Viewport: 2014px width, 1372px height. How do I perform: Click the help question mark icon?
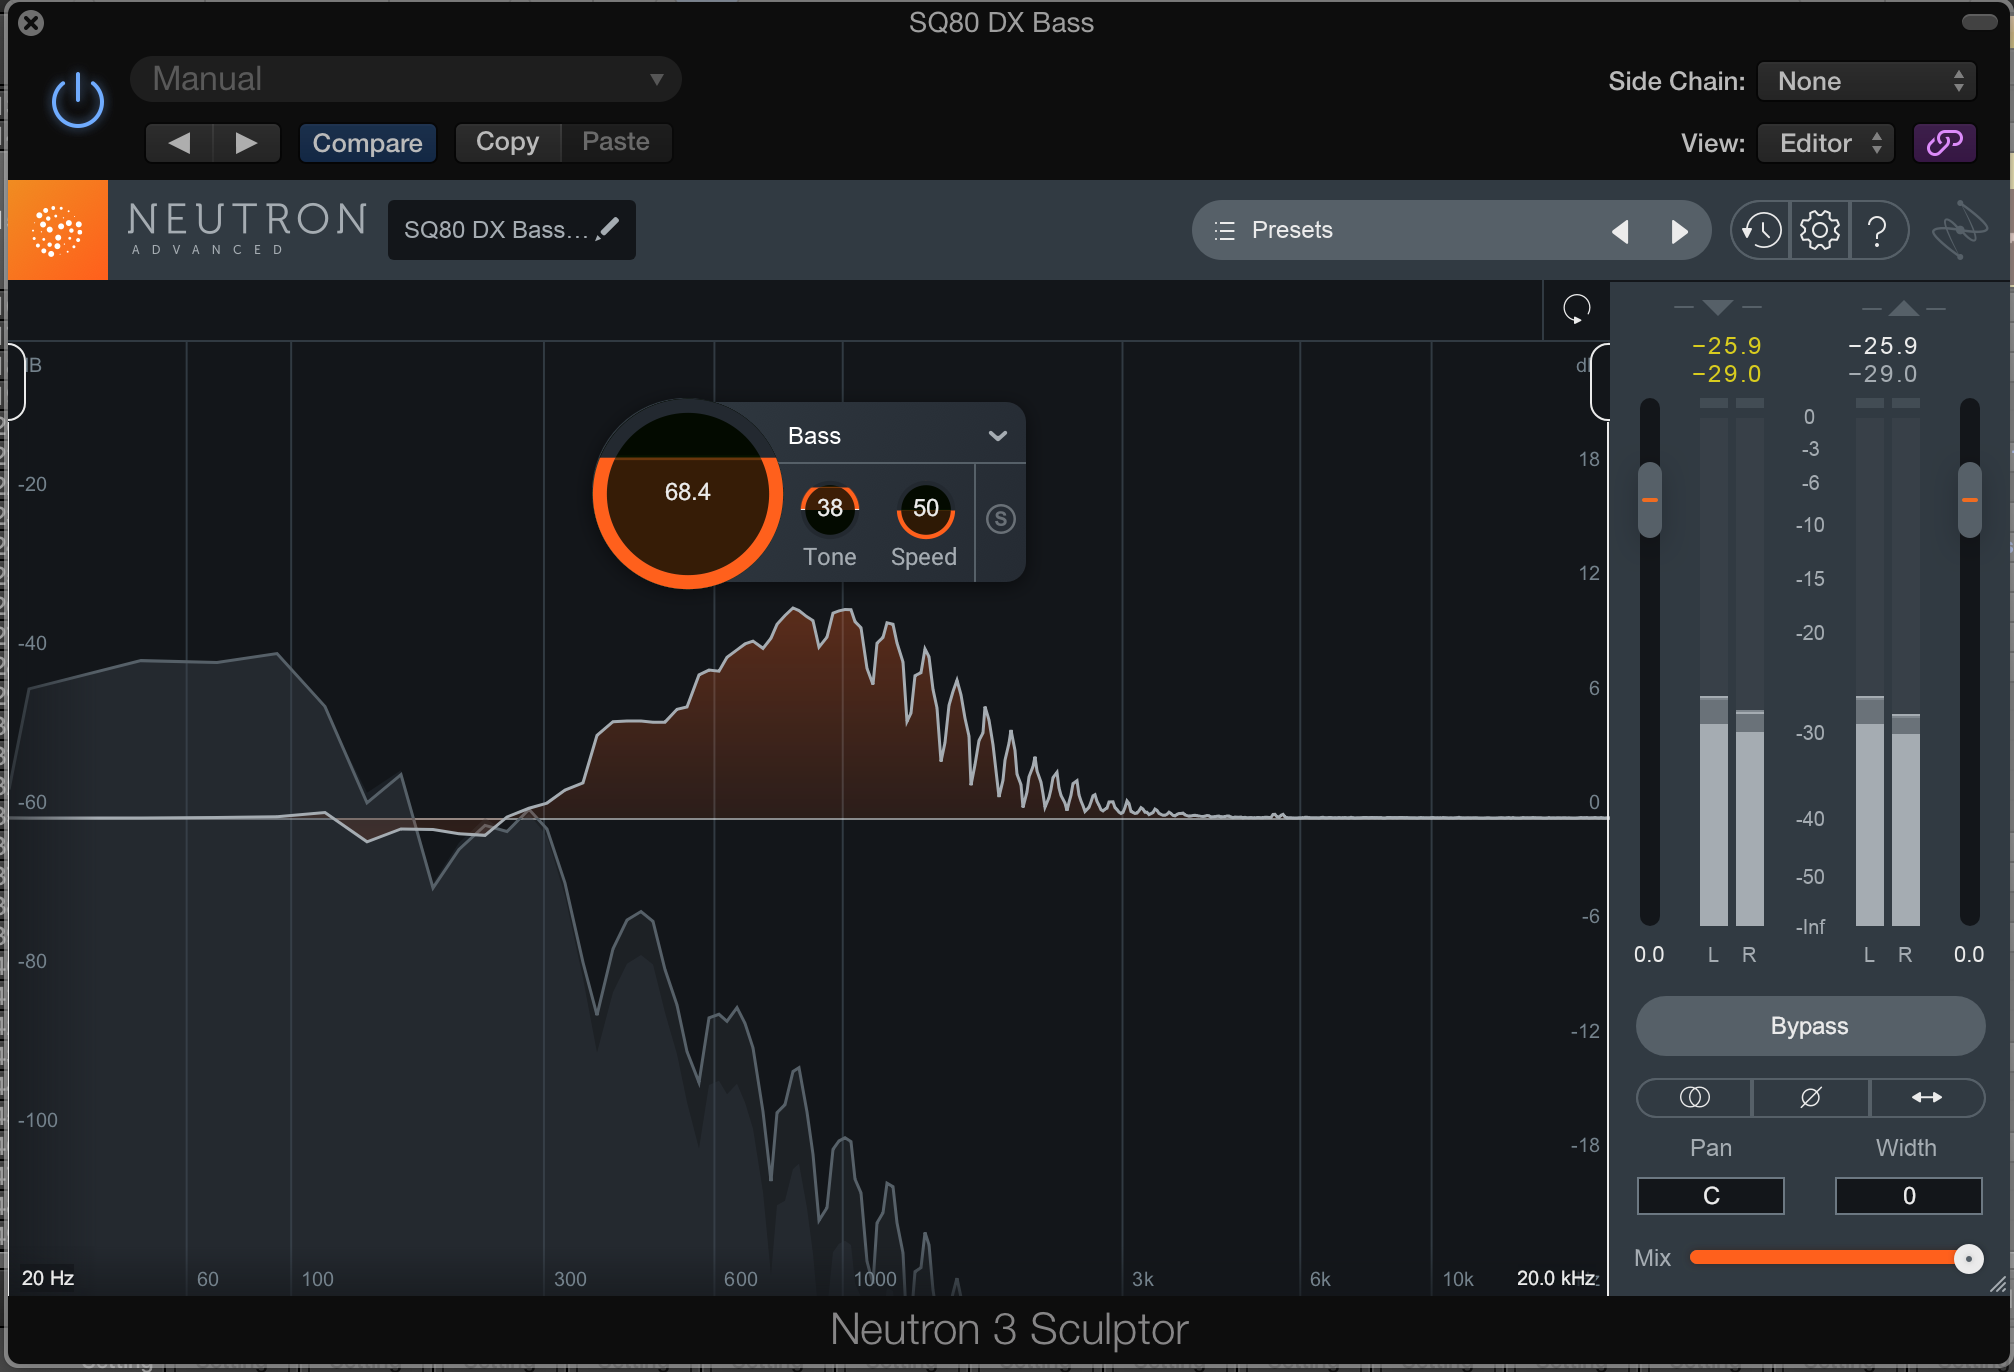coord(1877,231)
